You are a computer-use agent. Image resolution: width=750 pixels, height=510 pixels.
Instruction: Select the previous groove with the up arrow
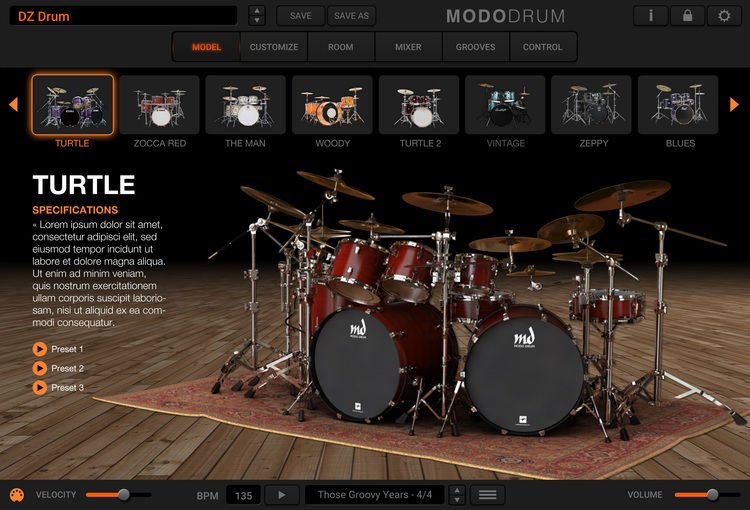click(457, 490)
